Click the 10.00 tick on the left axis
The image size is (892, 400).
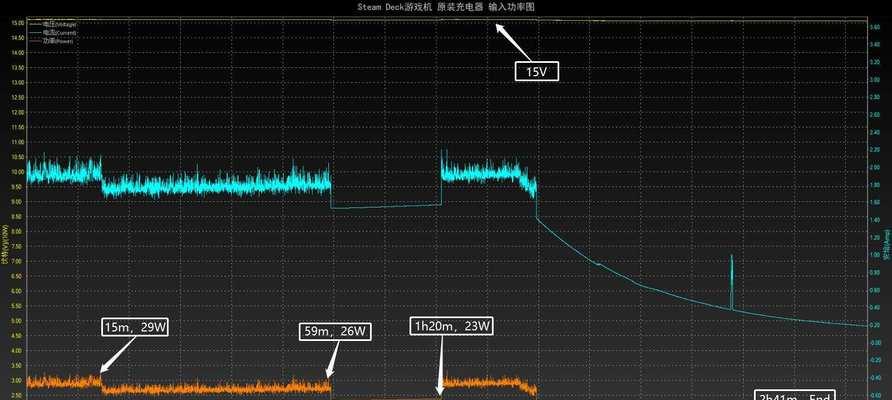point(18,172)
